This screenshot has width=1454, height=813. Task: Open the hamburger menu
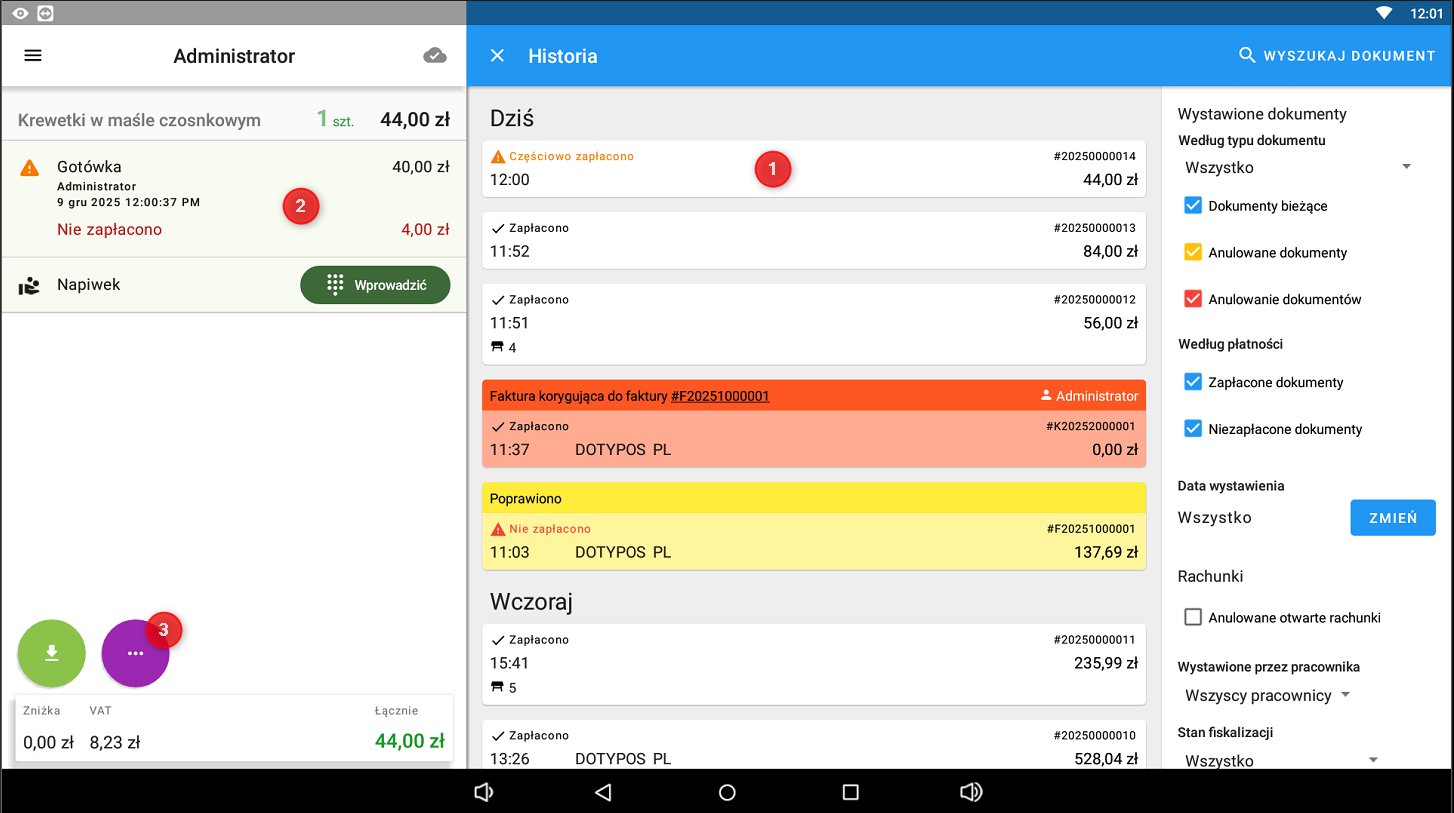click(33, 56)
